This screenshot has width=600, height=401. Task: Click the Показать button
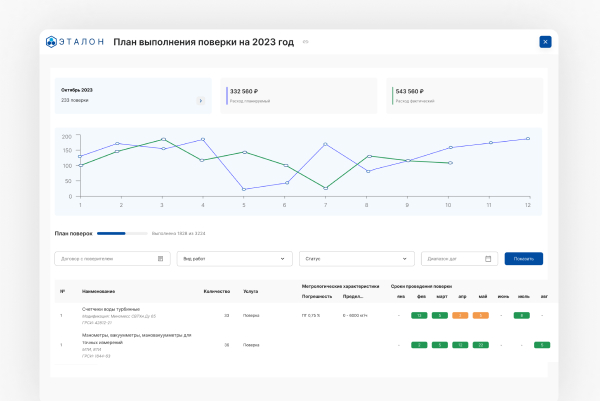tap(523, 259)
